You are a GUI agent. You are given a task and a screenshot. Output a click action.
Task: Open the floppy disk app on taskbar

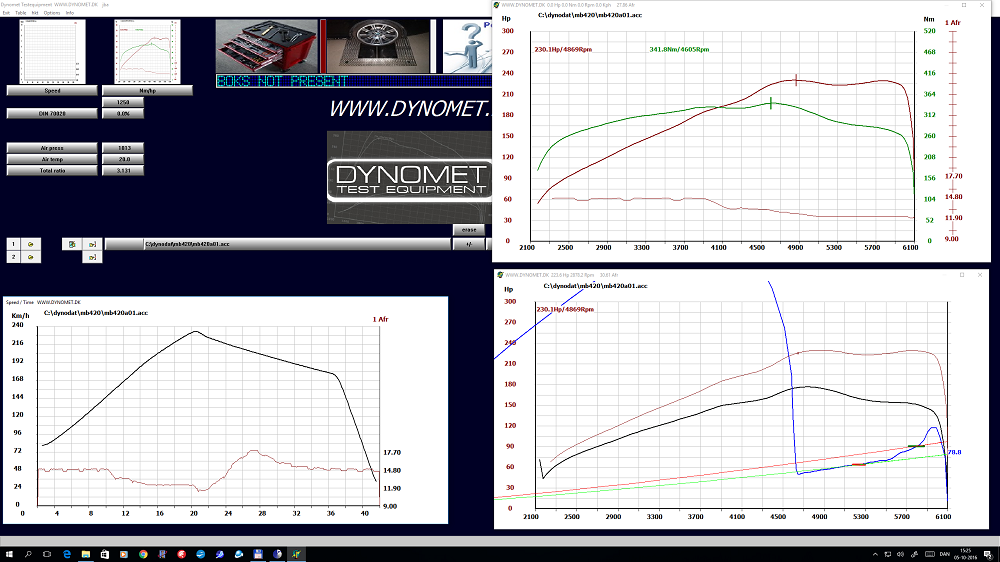coord(258,554)
